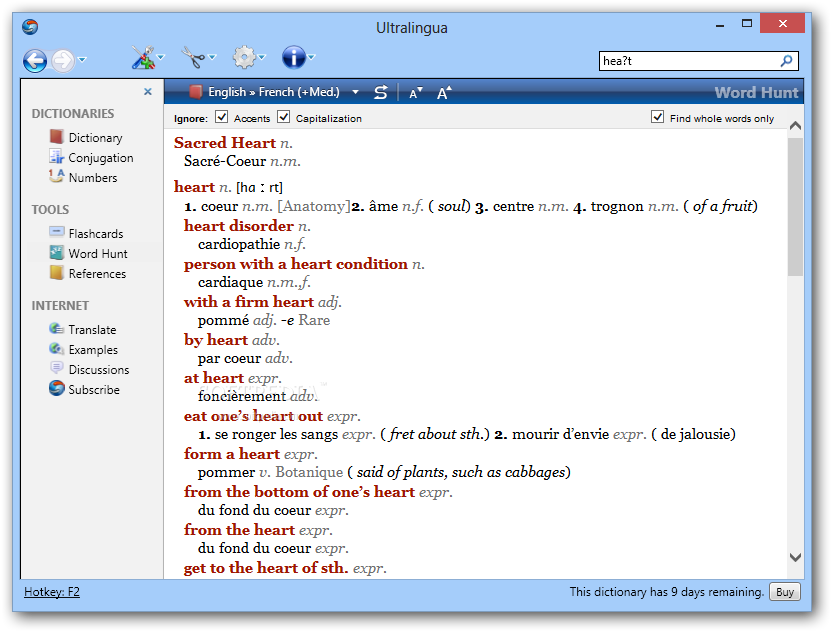The image size is (832, 632).
Task: Click the forward navigation arrow
Action: point(63,60)
